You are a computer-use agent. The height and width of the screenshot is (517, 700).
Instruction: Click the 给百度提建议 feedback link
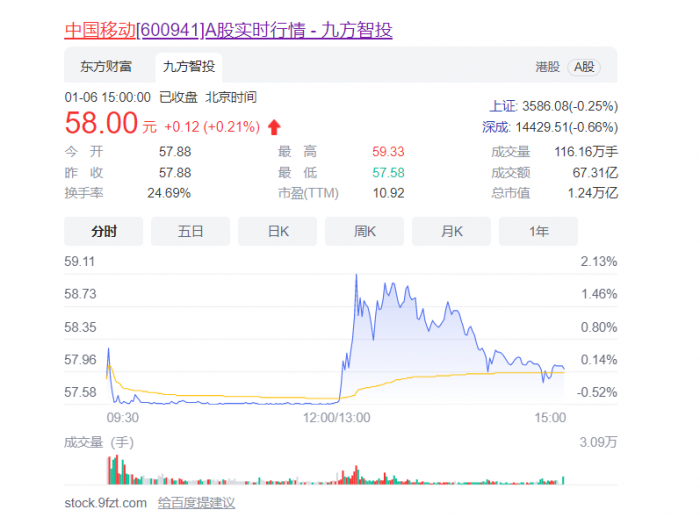pos(196,503)
